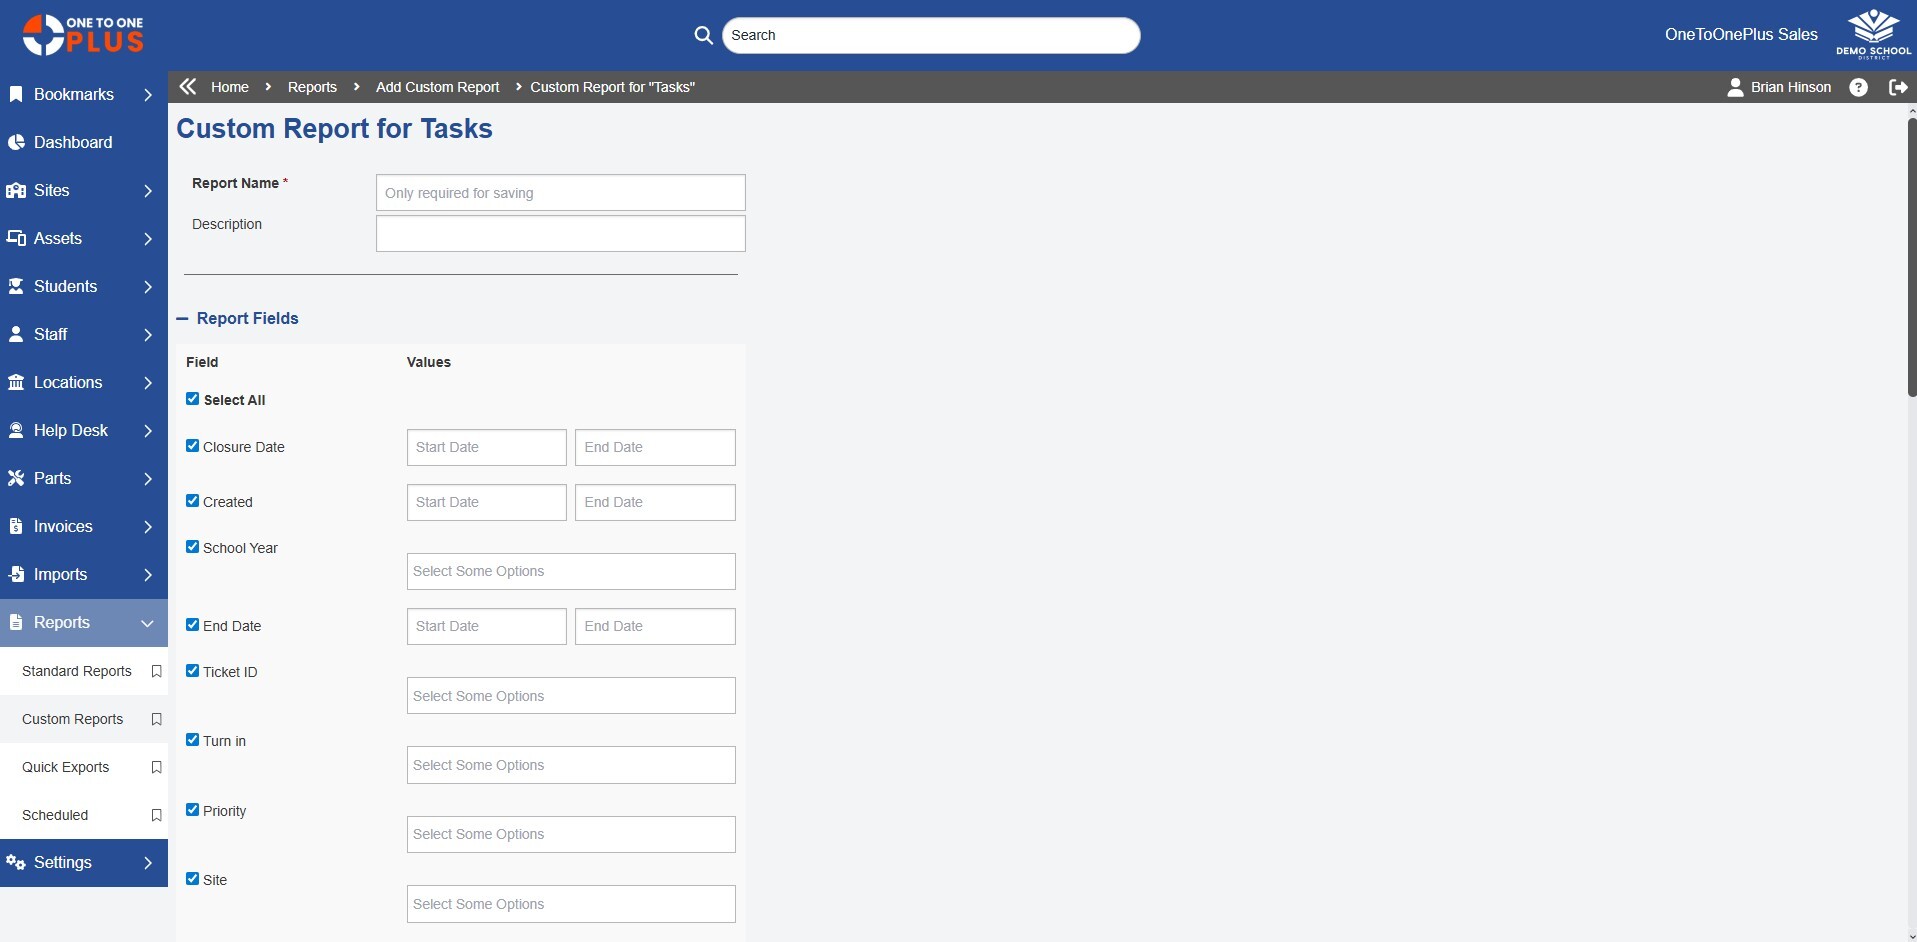
Task: Uncheck the Select All checkbox
Action: tap(192, 398)
